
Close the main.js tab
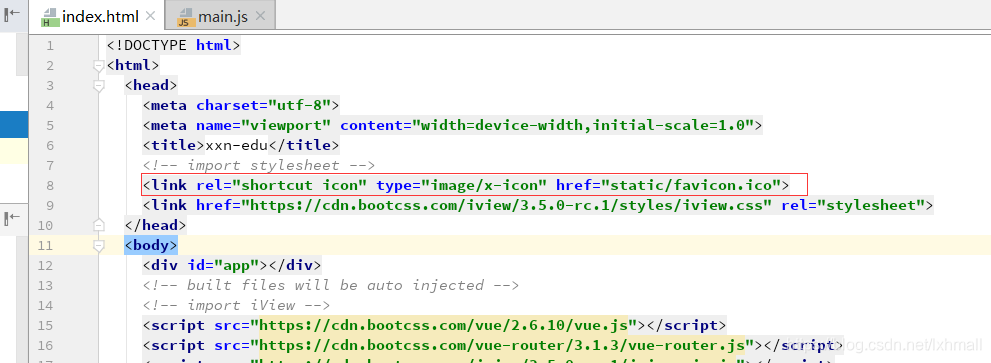tap(260, 16)
